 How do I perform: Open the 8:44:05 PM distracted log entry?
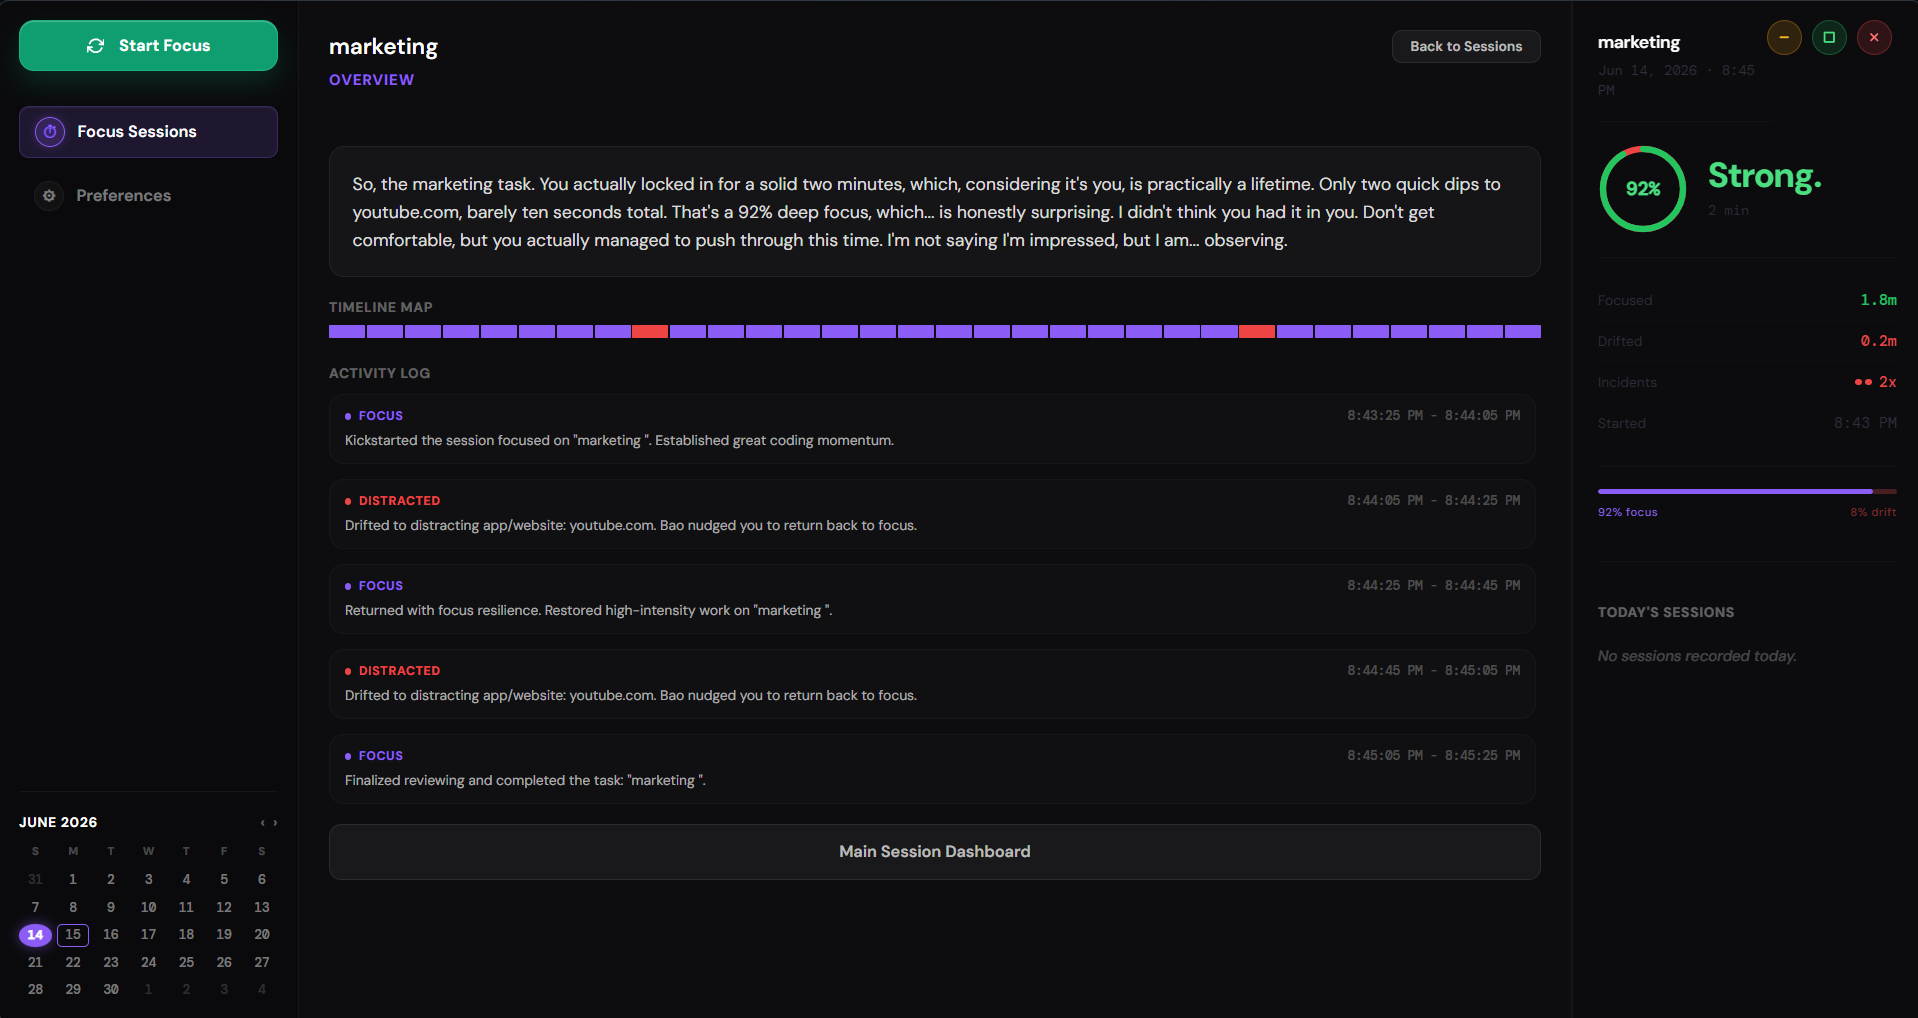click(932, 514)
